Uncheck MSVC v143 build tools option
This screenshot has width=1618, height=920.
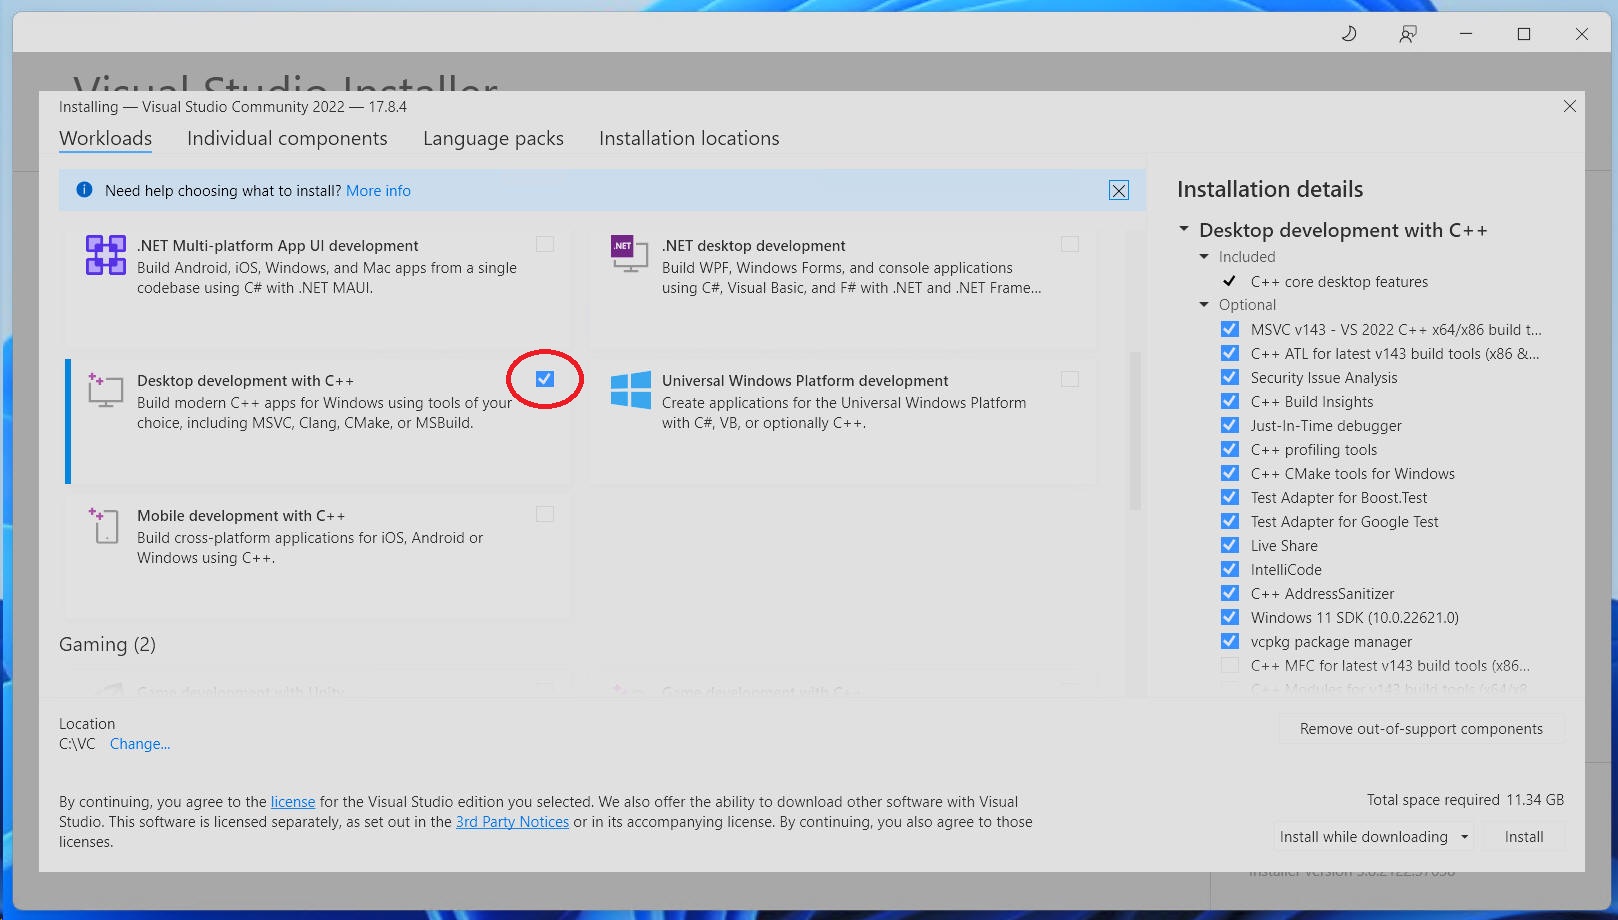(x=1230, y=329)
